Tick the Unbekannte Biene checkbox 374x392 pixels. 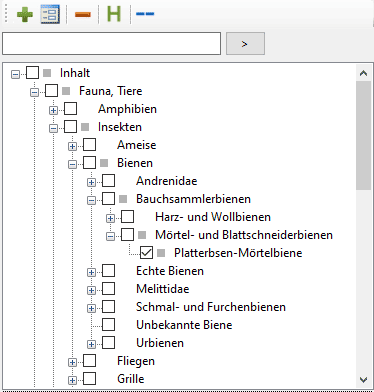click(108, 325)
